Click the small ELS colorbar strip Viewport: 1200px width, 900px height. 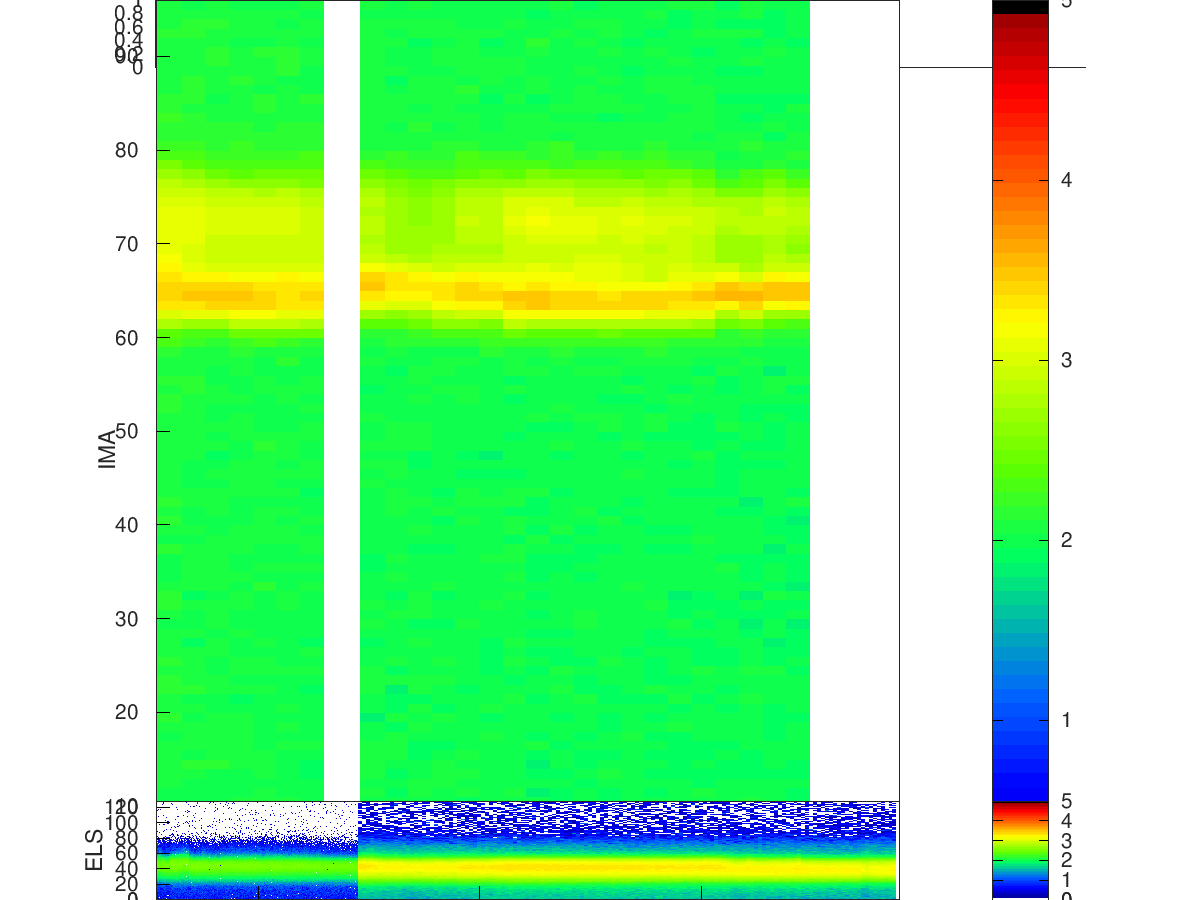1020,849
